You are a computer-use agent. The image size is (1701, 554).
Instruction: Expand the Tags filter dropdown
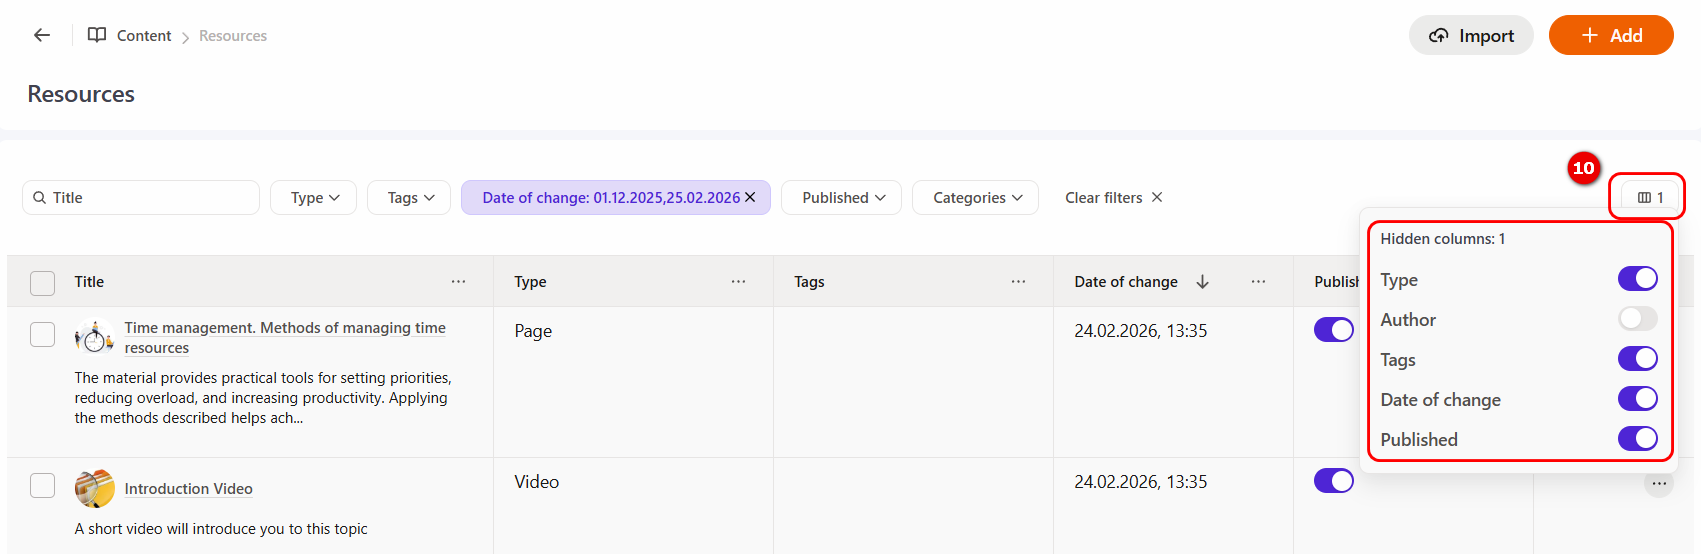pos(410,198)
